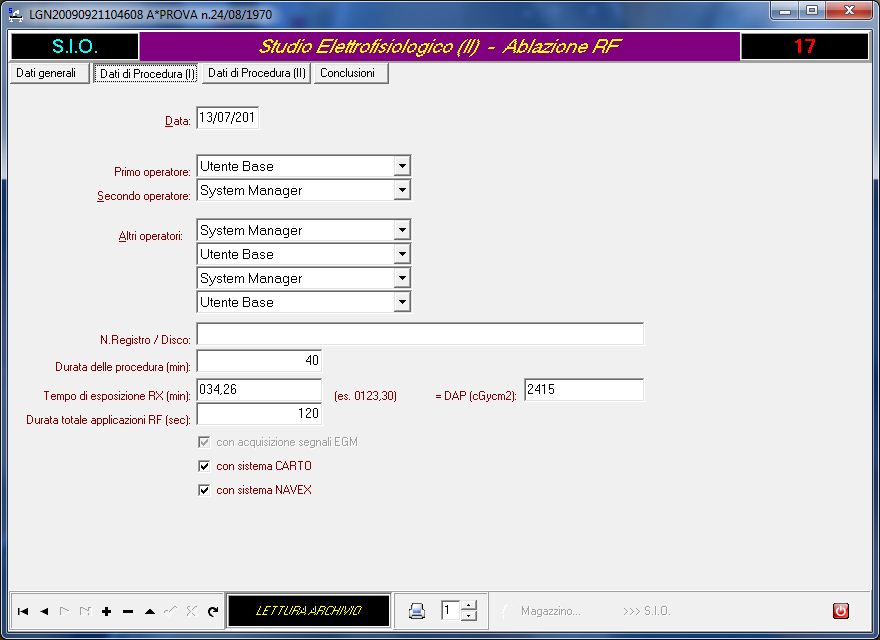Click the greyed next record arrow
880x640 pixels.
65,611
